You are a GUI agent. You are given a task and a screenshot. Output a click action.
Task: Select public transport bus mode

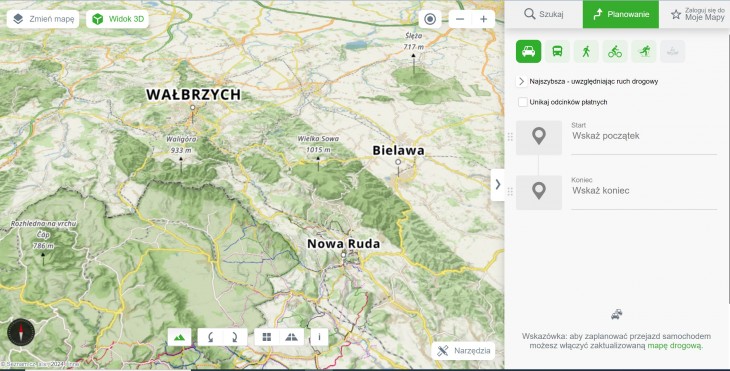click(x=557, y=51)
